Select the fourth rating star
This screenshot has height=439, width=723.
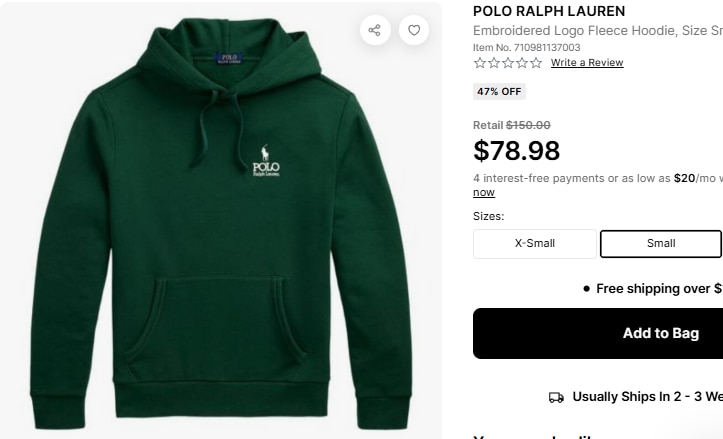tap(522, 63)
